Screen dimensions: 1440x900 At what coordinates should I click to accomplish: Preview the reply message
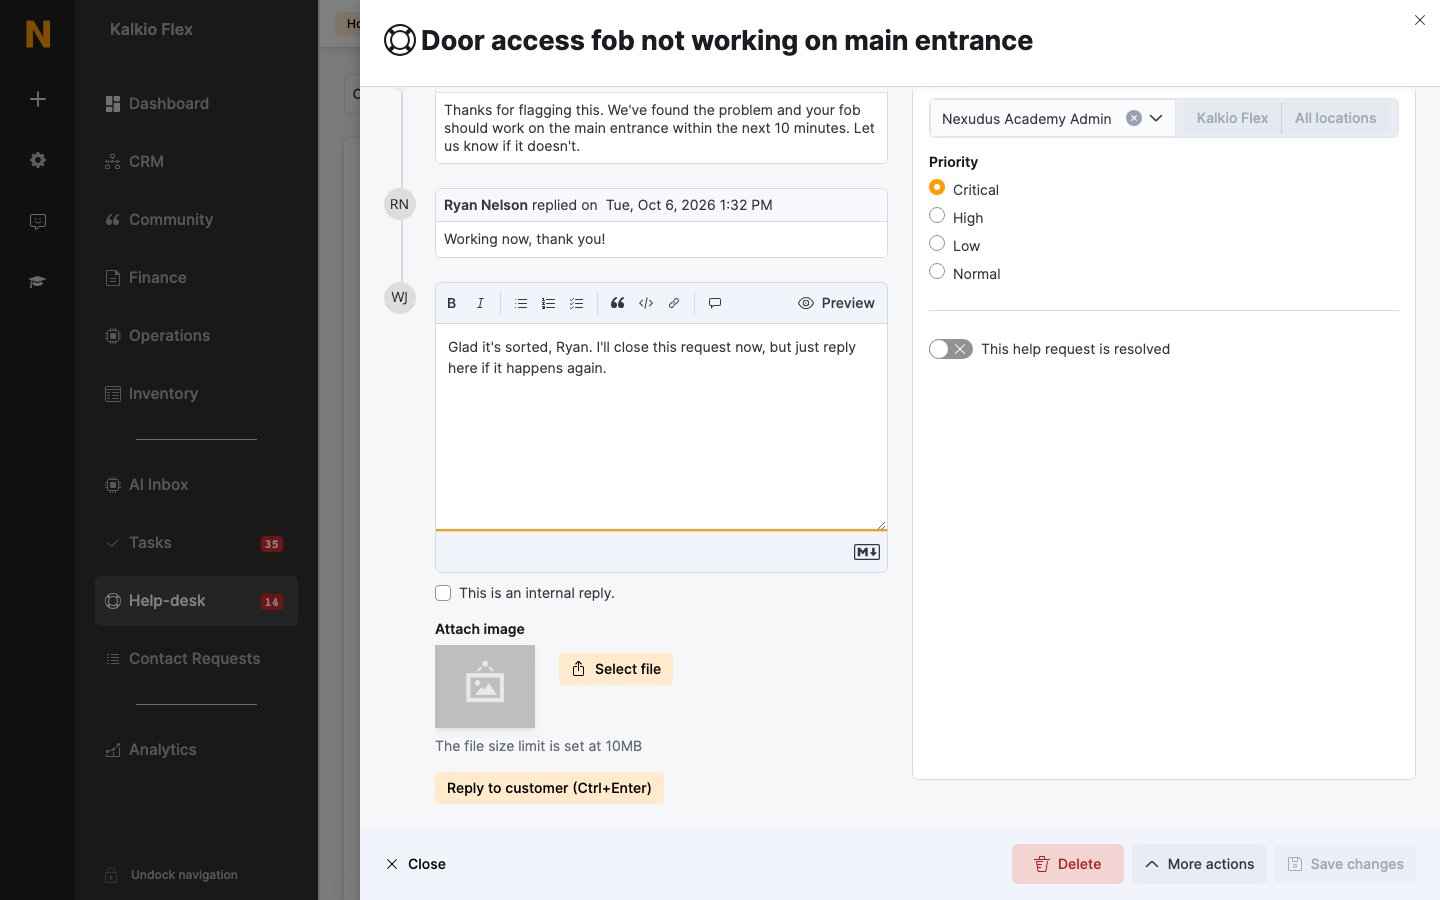[x=836, y=303]
